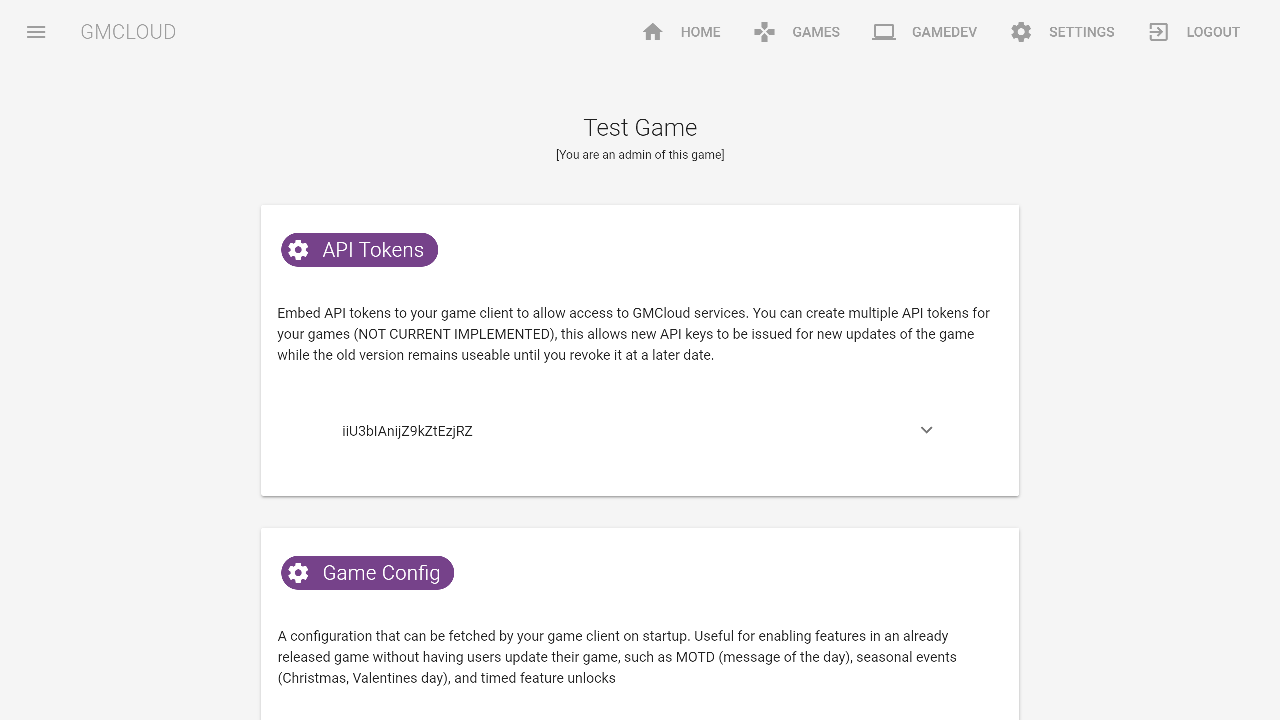Viewport: 1280px width, 720px height.
Task: Open SETTINGS from the navigation bar
Action: (1082, 31)
